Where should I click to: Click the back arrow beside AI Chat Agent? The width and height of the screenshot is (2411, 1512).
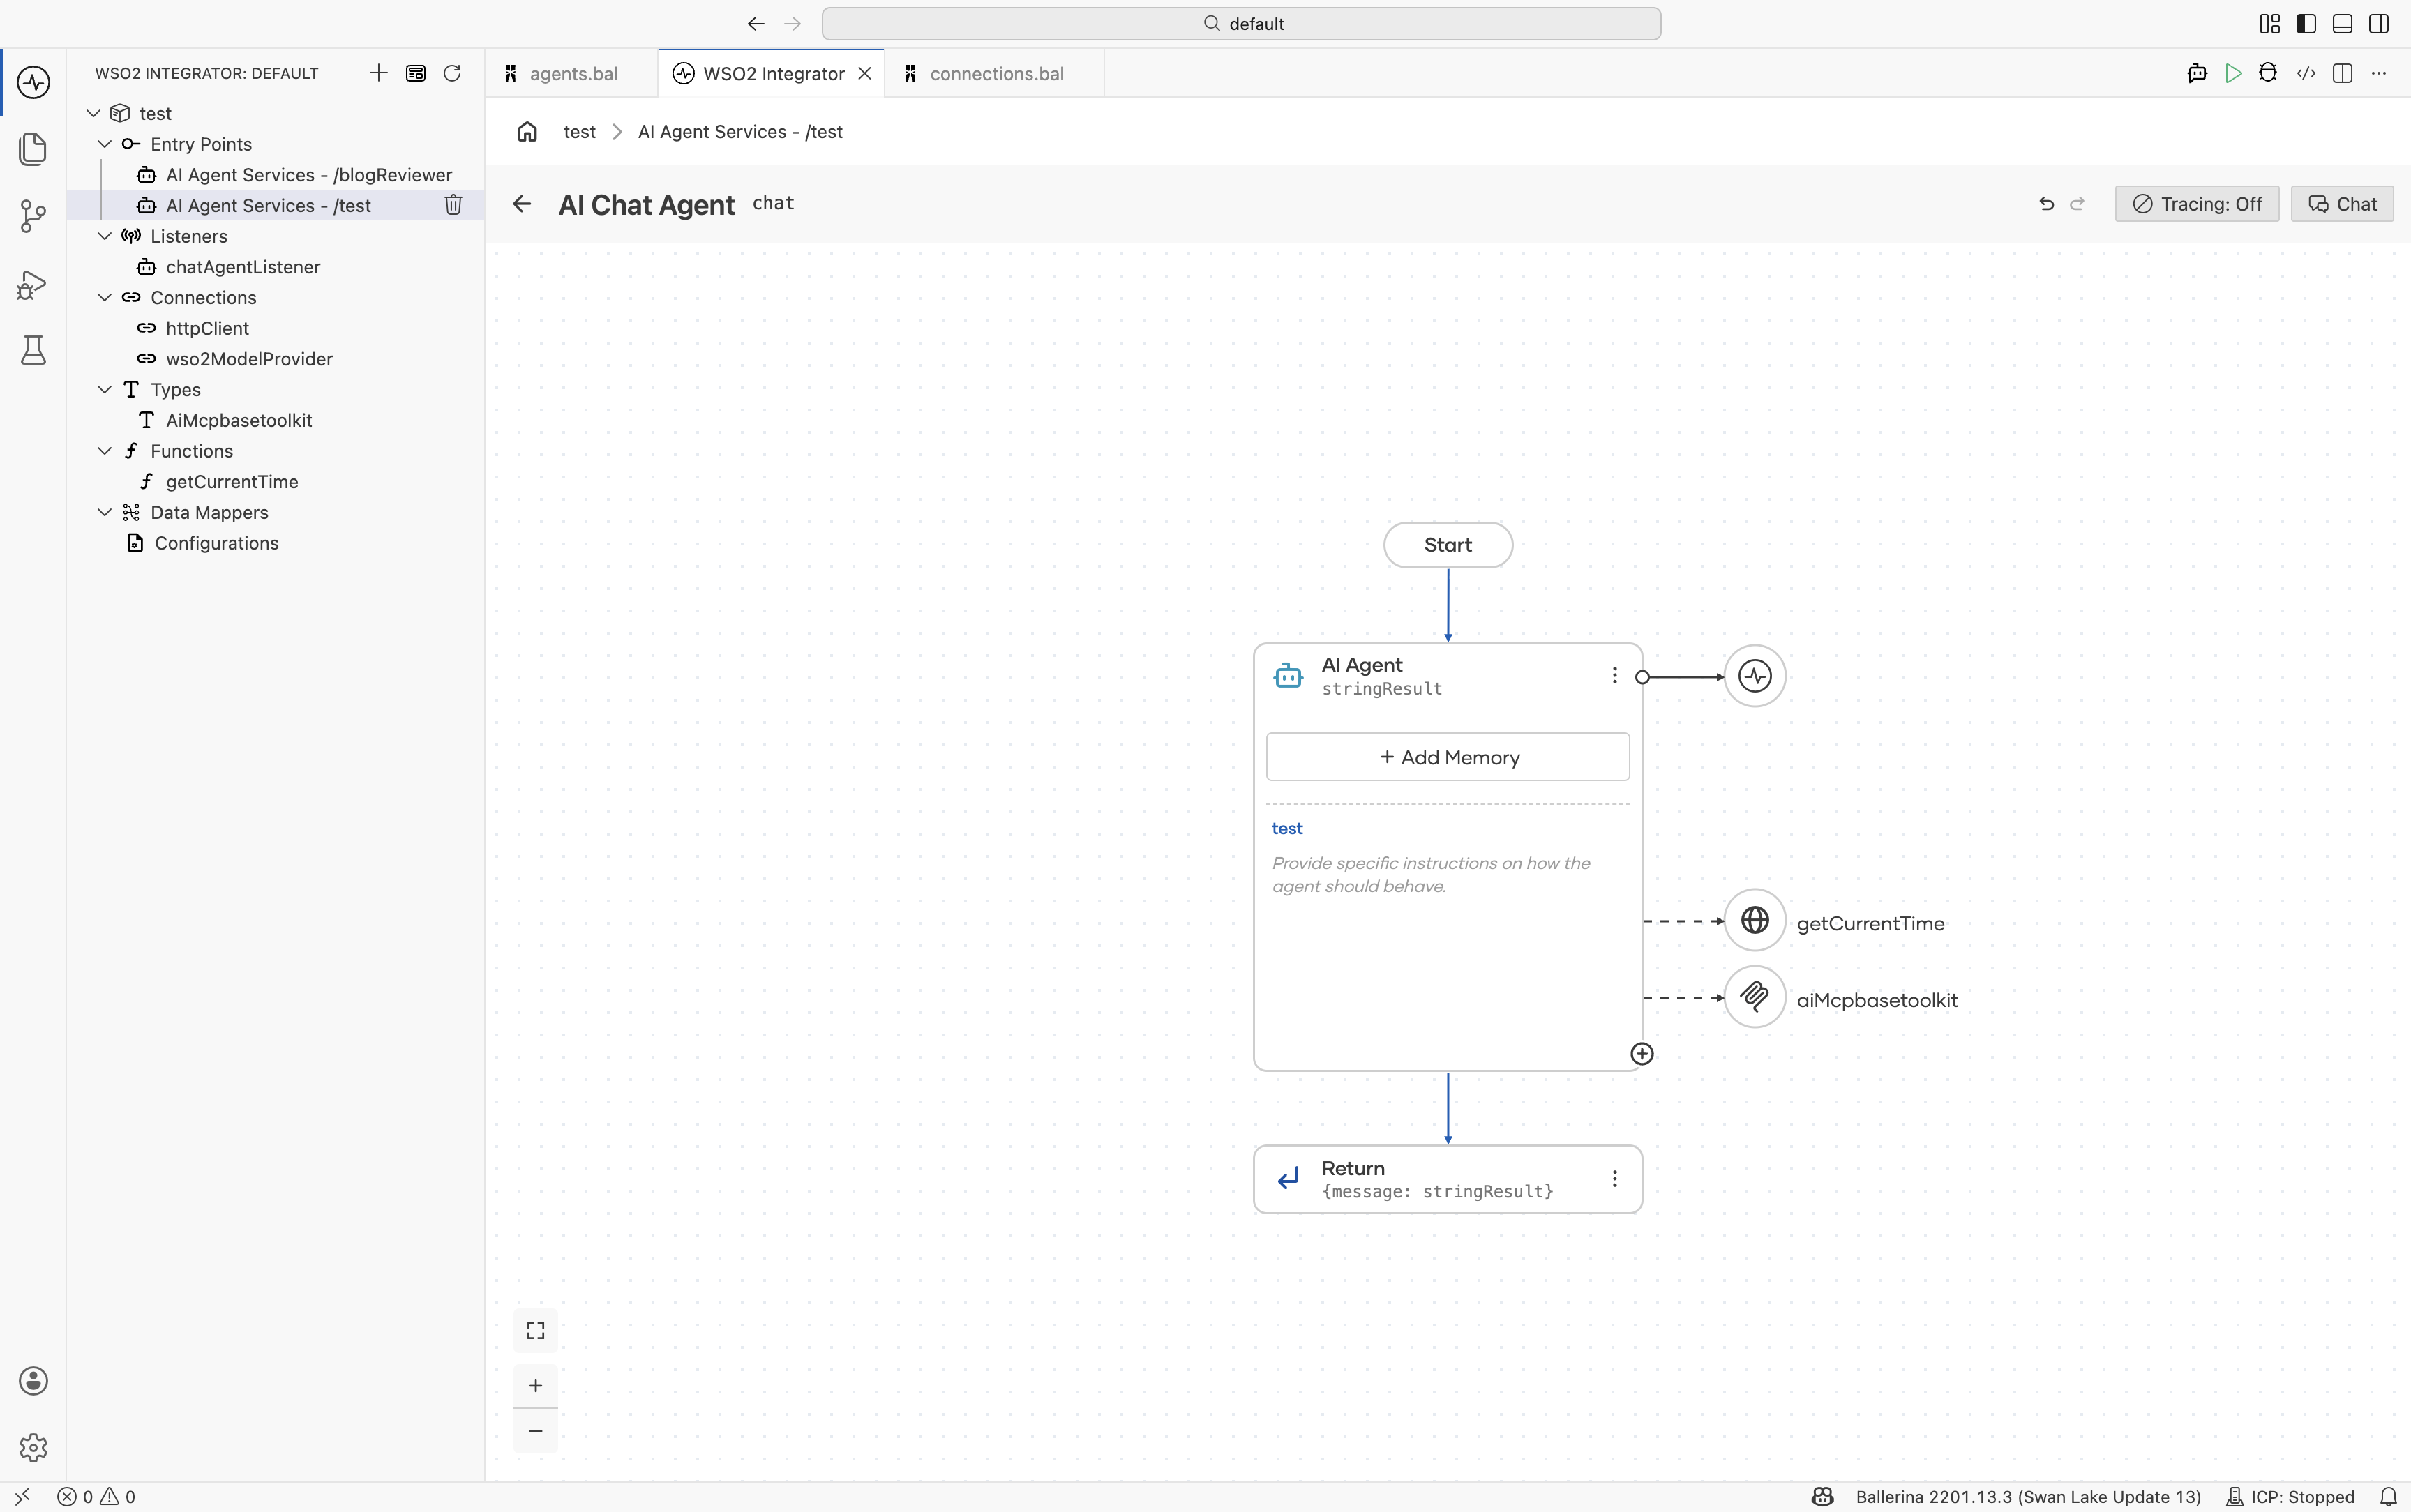coord(522,204)
